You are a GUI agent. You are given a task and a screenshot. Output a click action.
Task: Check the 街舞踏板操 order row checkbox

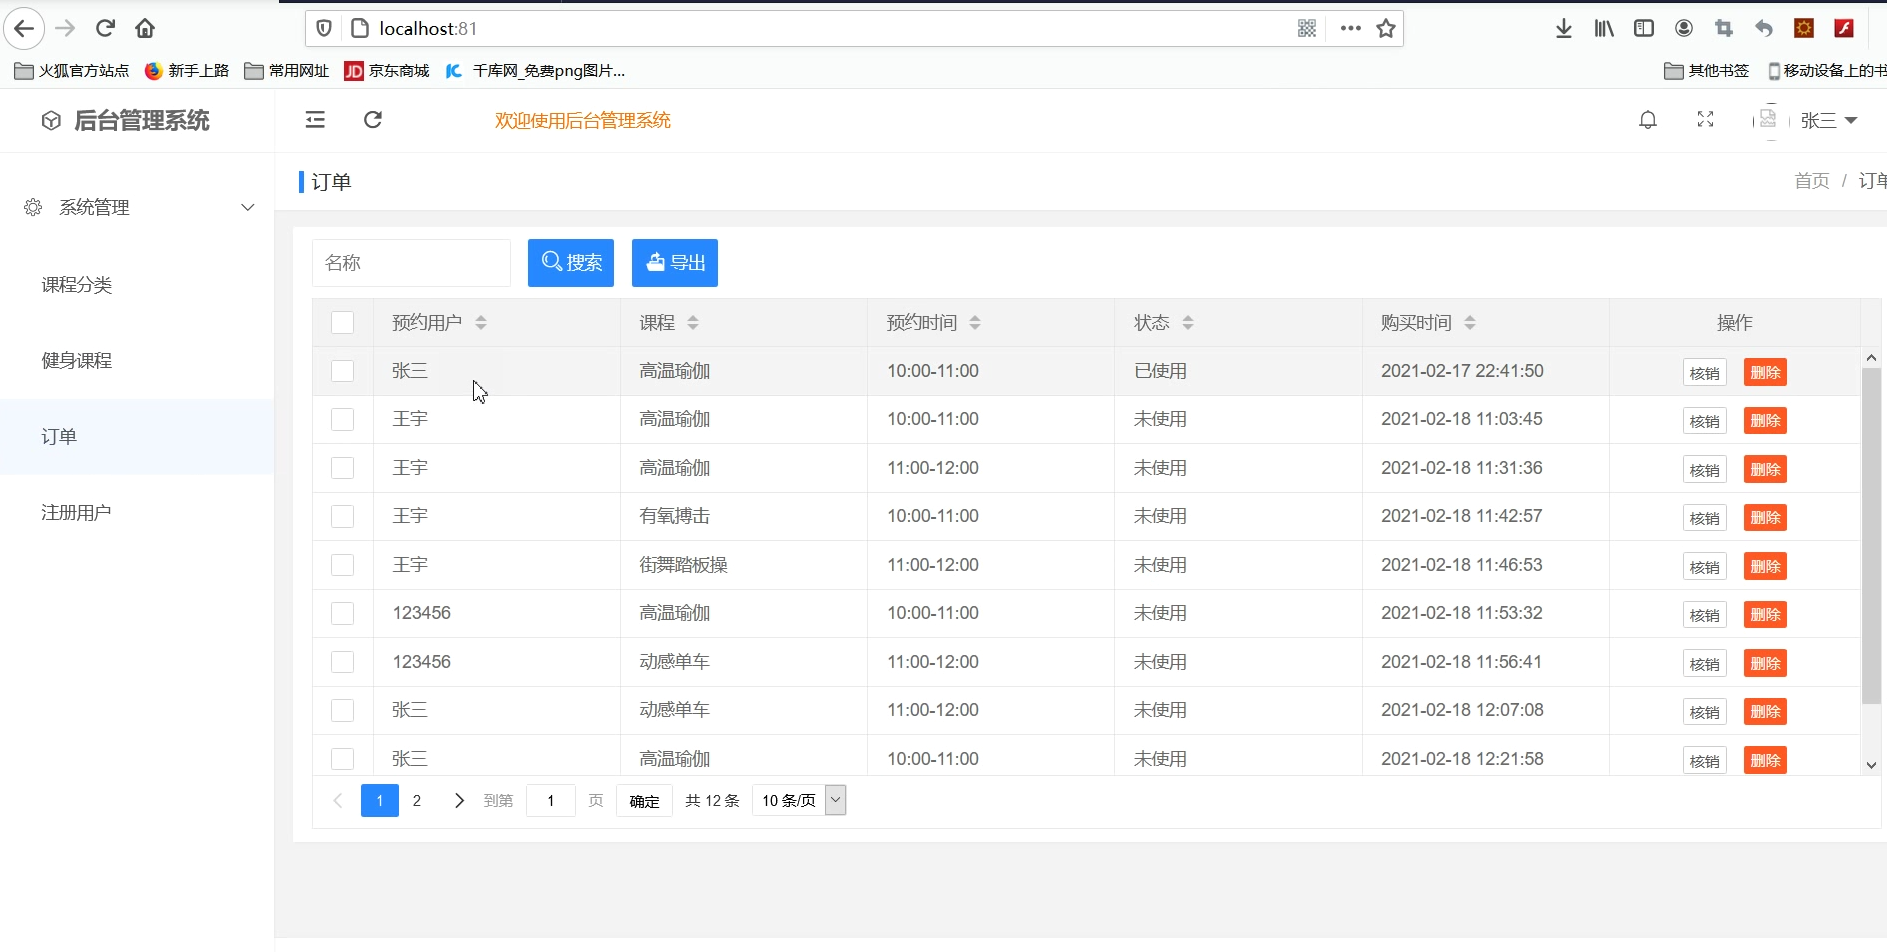[x=342, y=565]
